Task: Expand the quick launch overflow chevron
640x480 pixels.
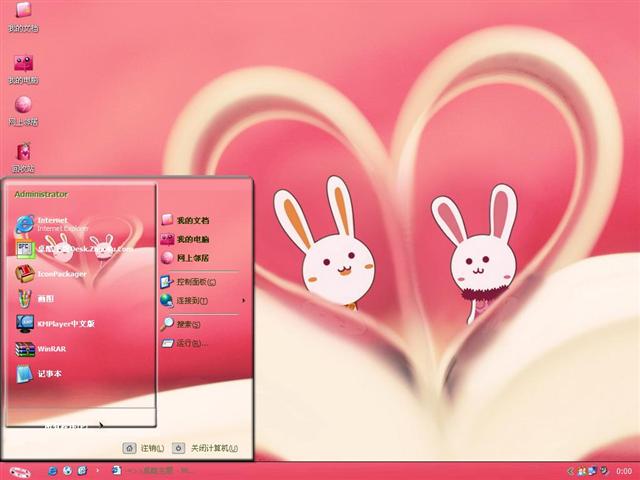Action: click(96, 470)
